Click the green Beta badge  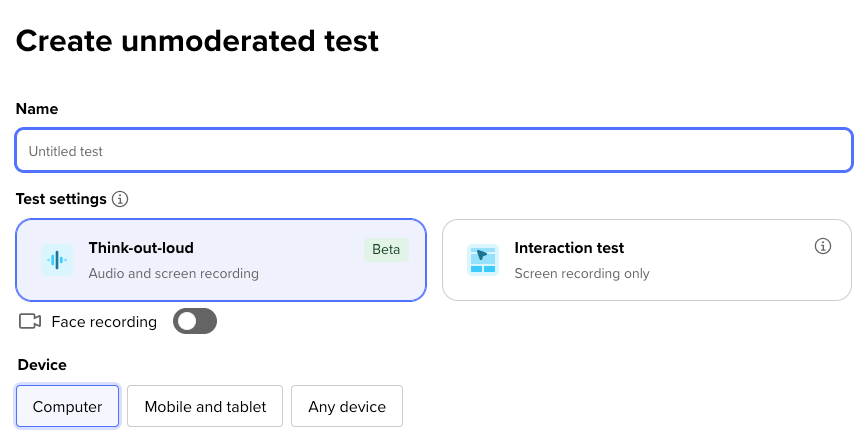(x=386, y=249)
